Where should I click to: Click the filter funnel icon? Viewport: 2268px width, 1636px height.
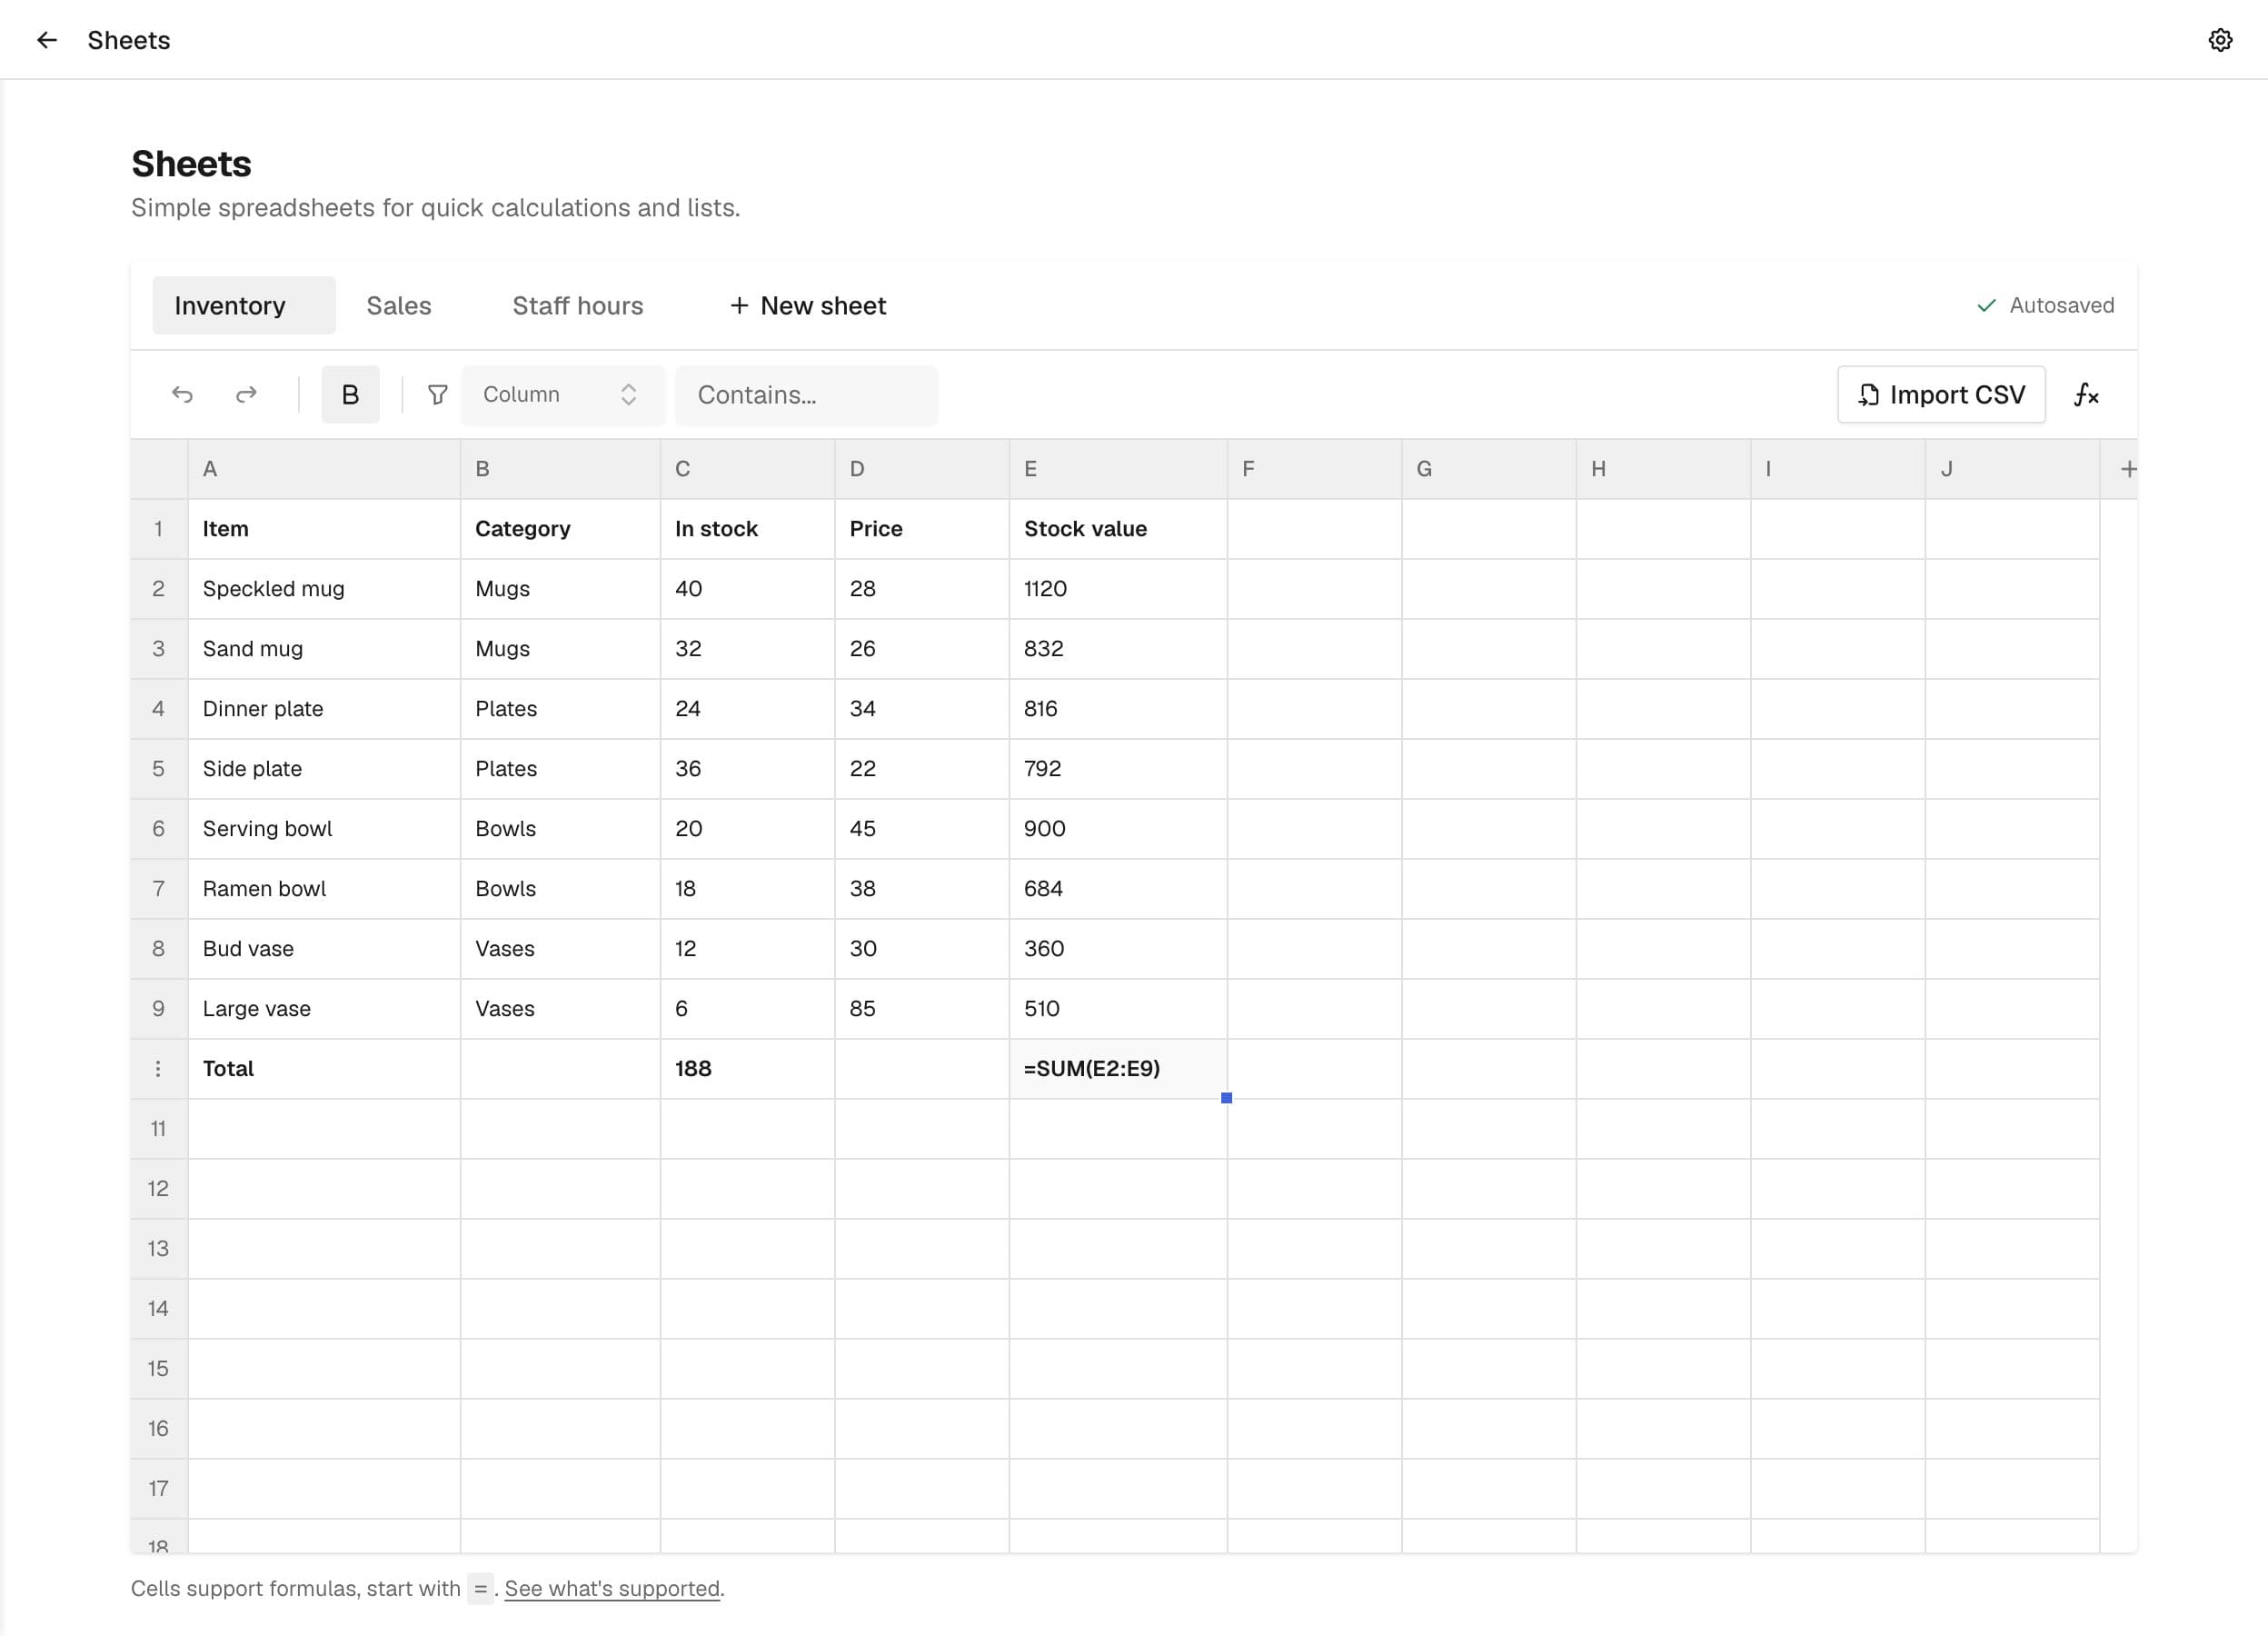437,395
